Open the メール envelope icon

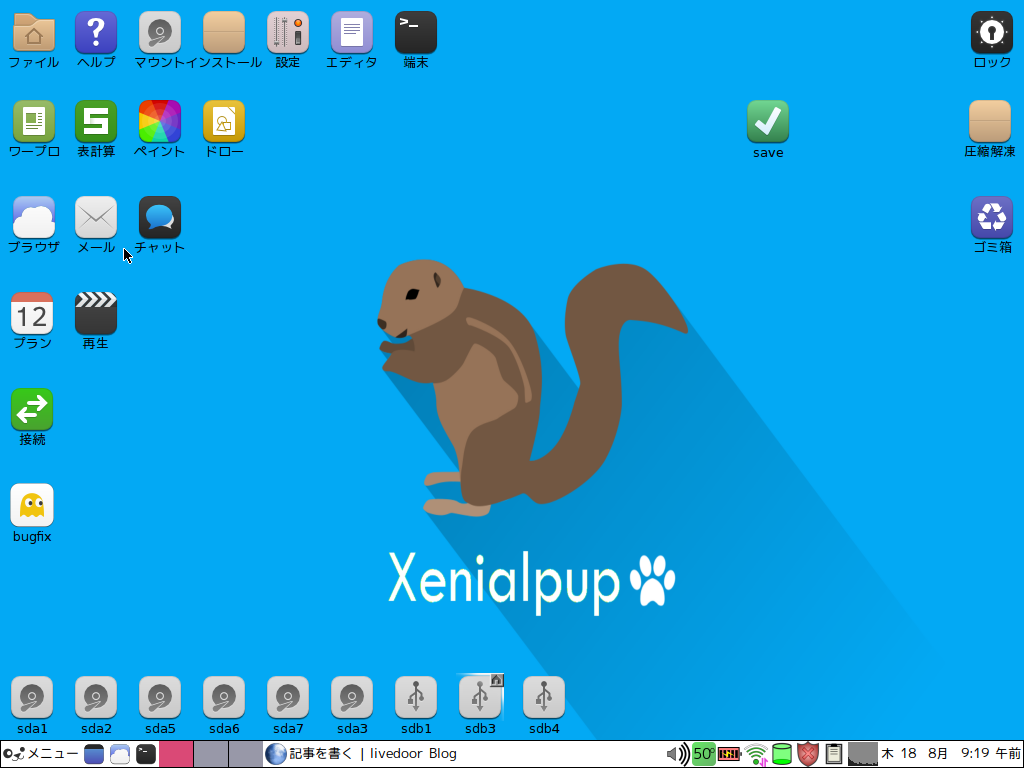click(x=96, y=217)
